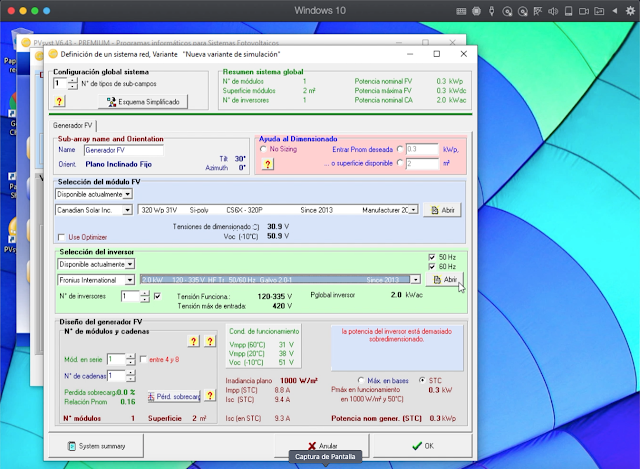Click Plano Inclinado Fijo orientation text
This screenshot has width=640, height=469.
click(x=118, y=164)
